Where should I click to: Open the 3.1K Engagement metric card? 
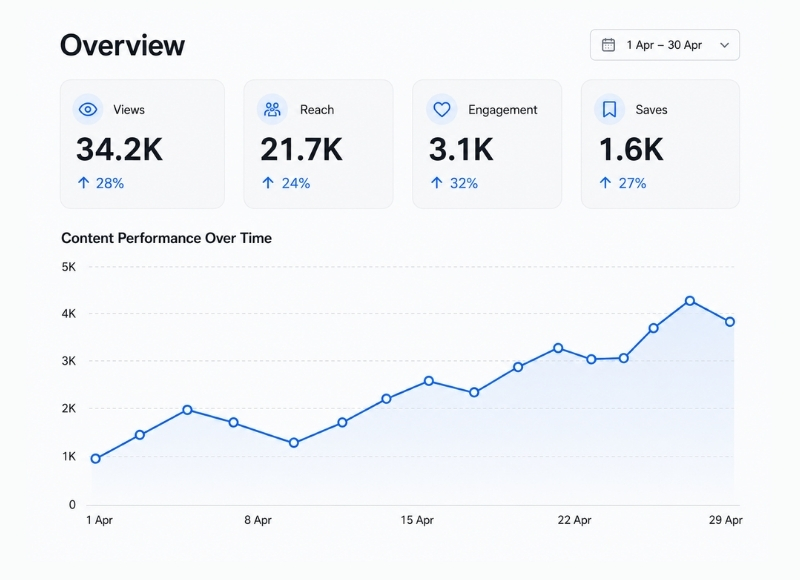click(x=487, y=144)
